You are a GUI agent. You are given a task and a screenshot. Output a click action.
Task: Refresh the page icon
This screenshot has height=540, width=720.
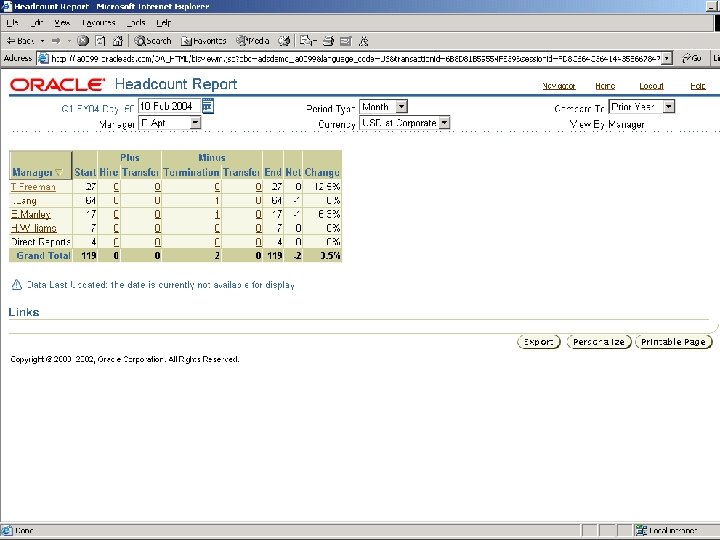click(100, 41)
